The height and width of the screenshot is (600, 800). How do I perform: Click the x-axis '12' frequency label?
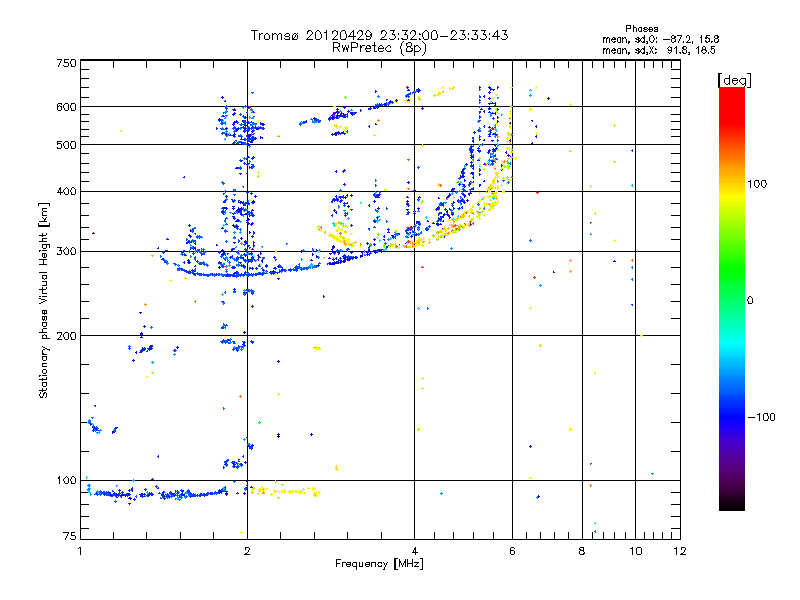[680, 551]
